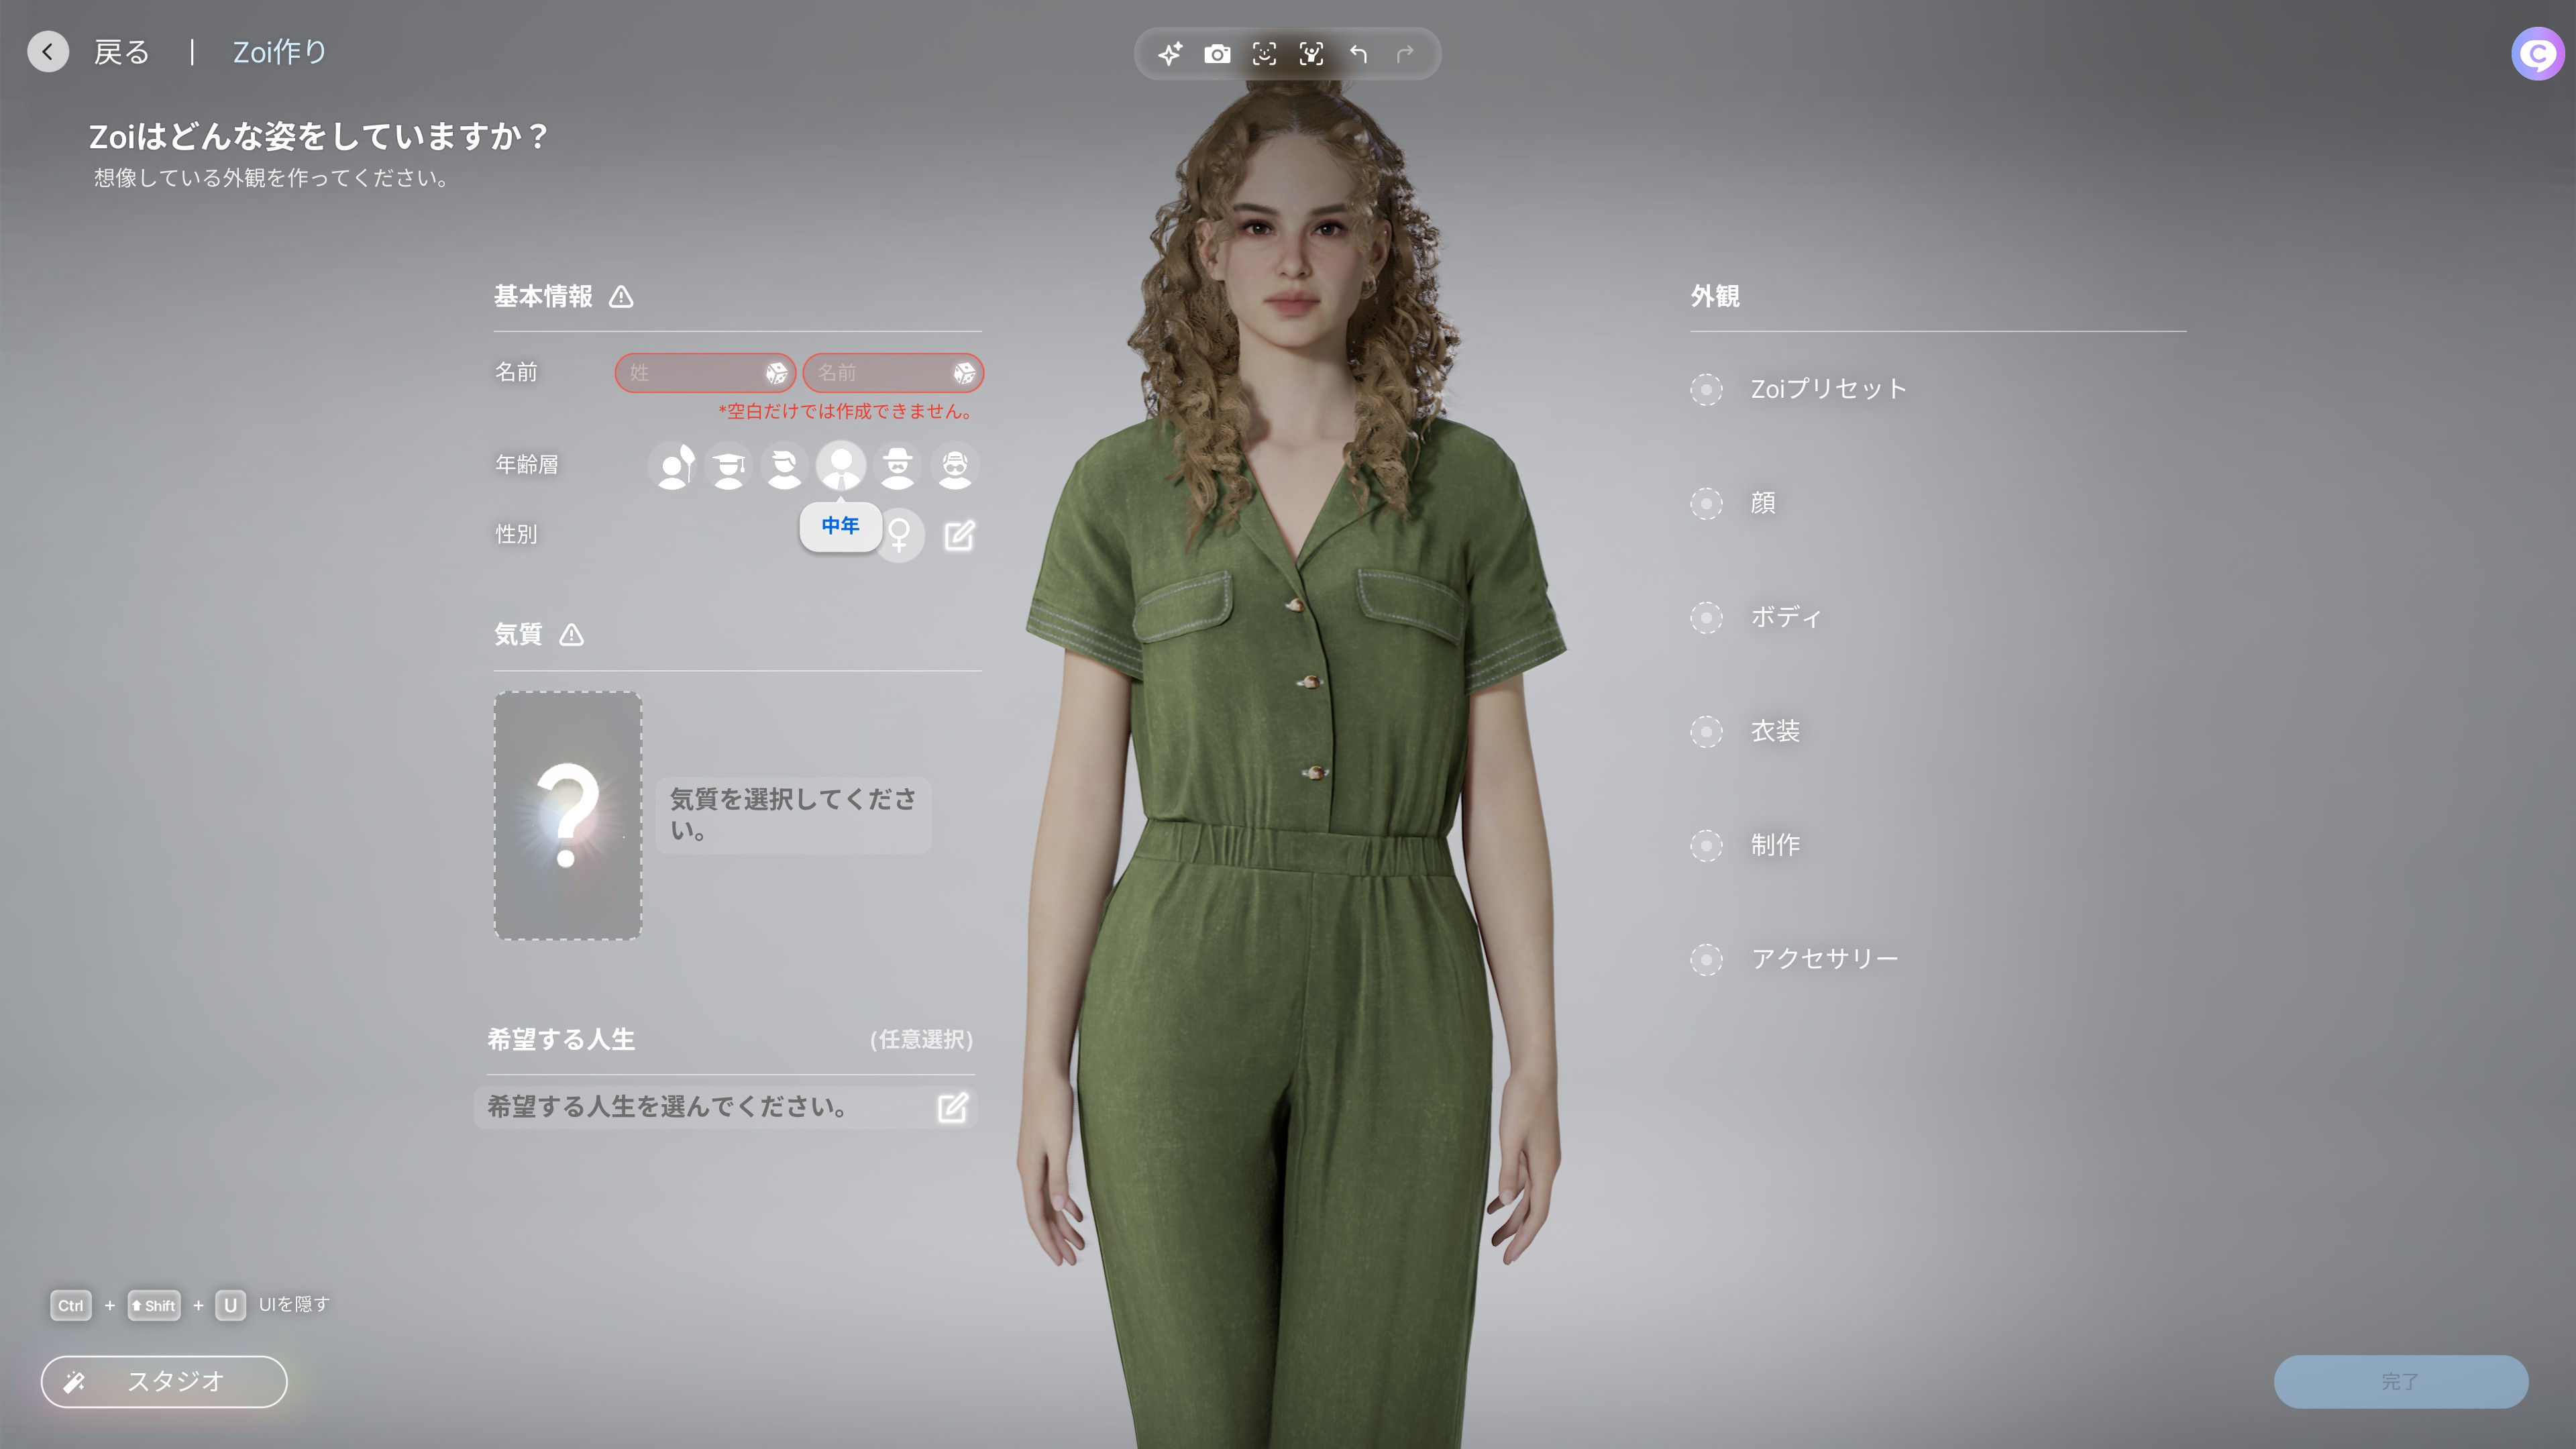Open the gender edit options

(x=959, y=536)
